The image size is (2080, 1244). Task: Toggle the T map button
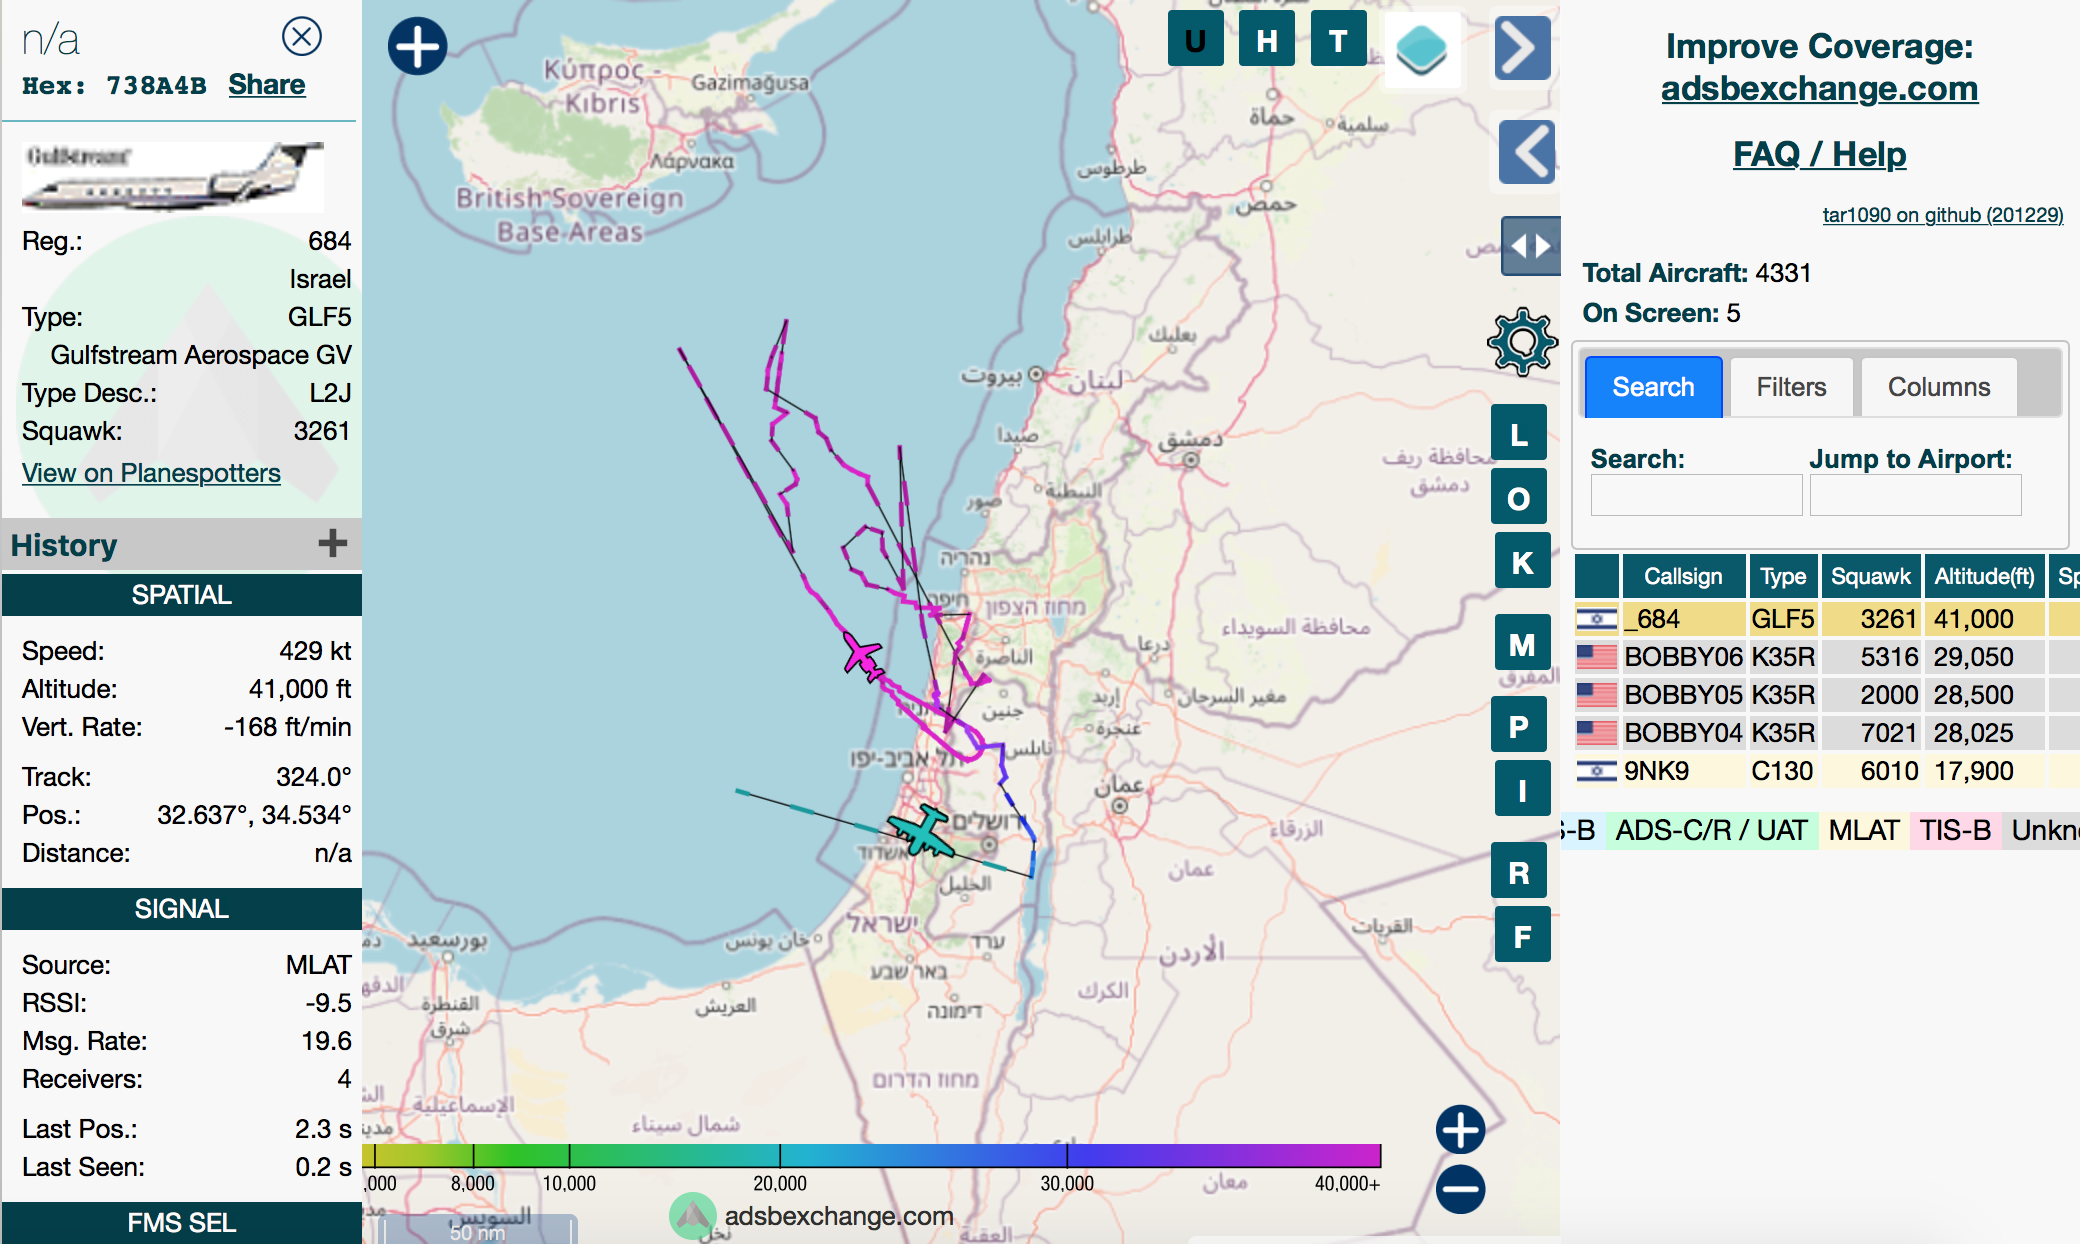pos(1338,40)
